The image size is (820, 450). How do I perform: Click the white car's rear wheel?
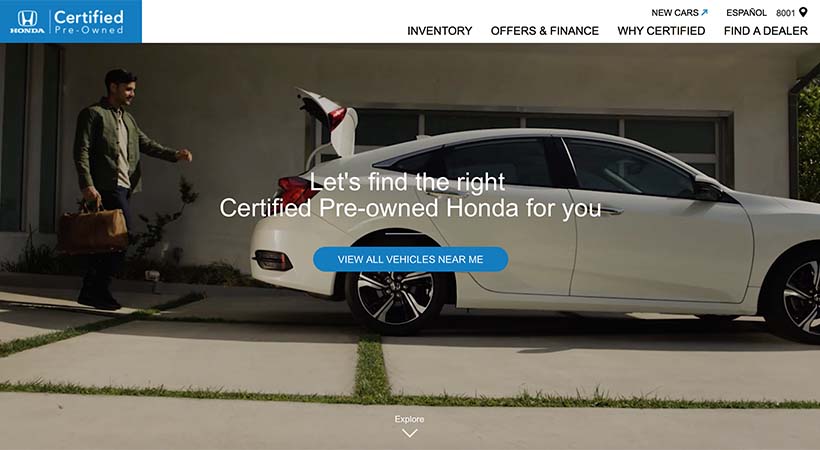tap(395, 296)
